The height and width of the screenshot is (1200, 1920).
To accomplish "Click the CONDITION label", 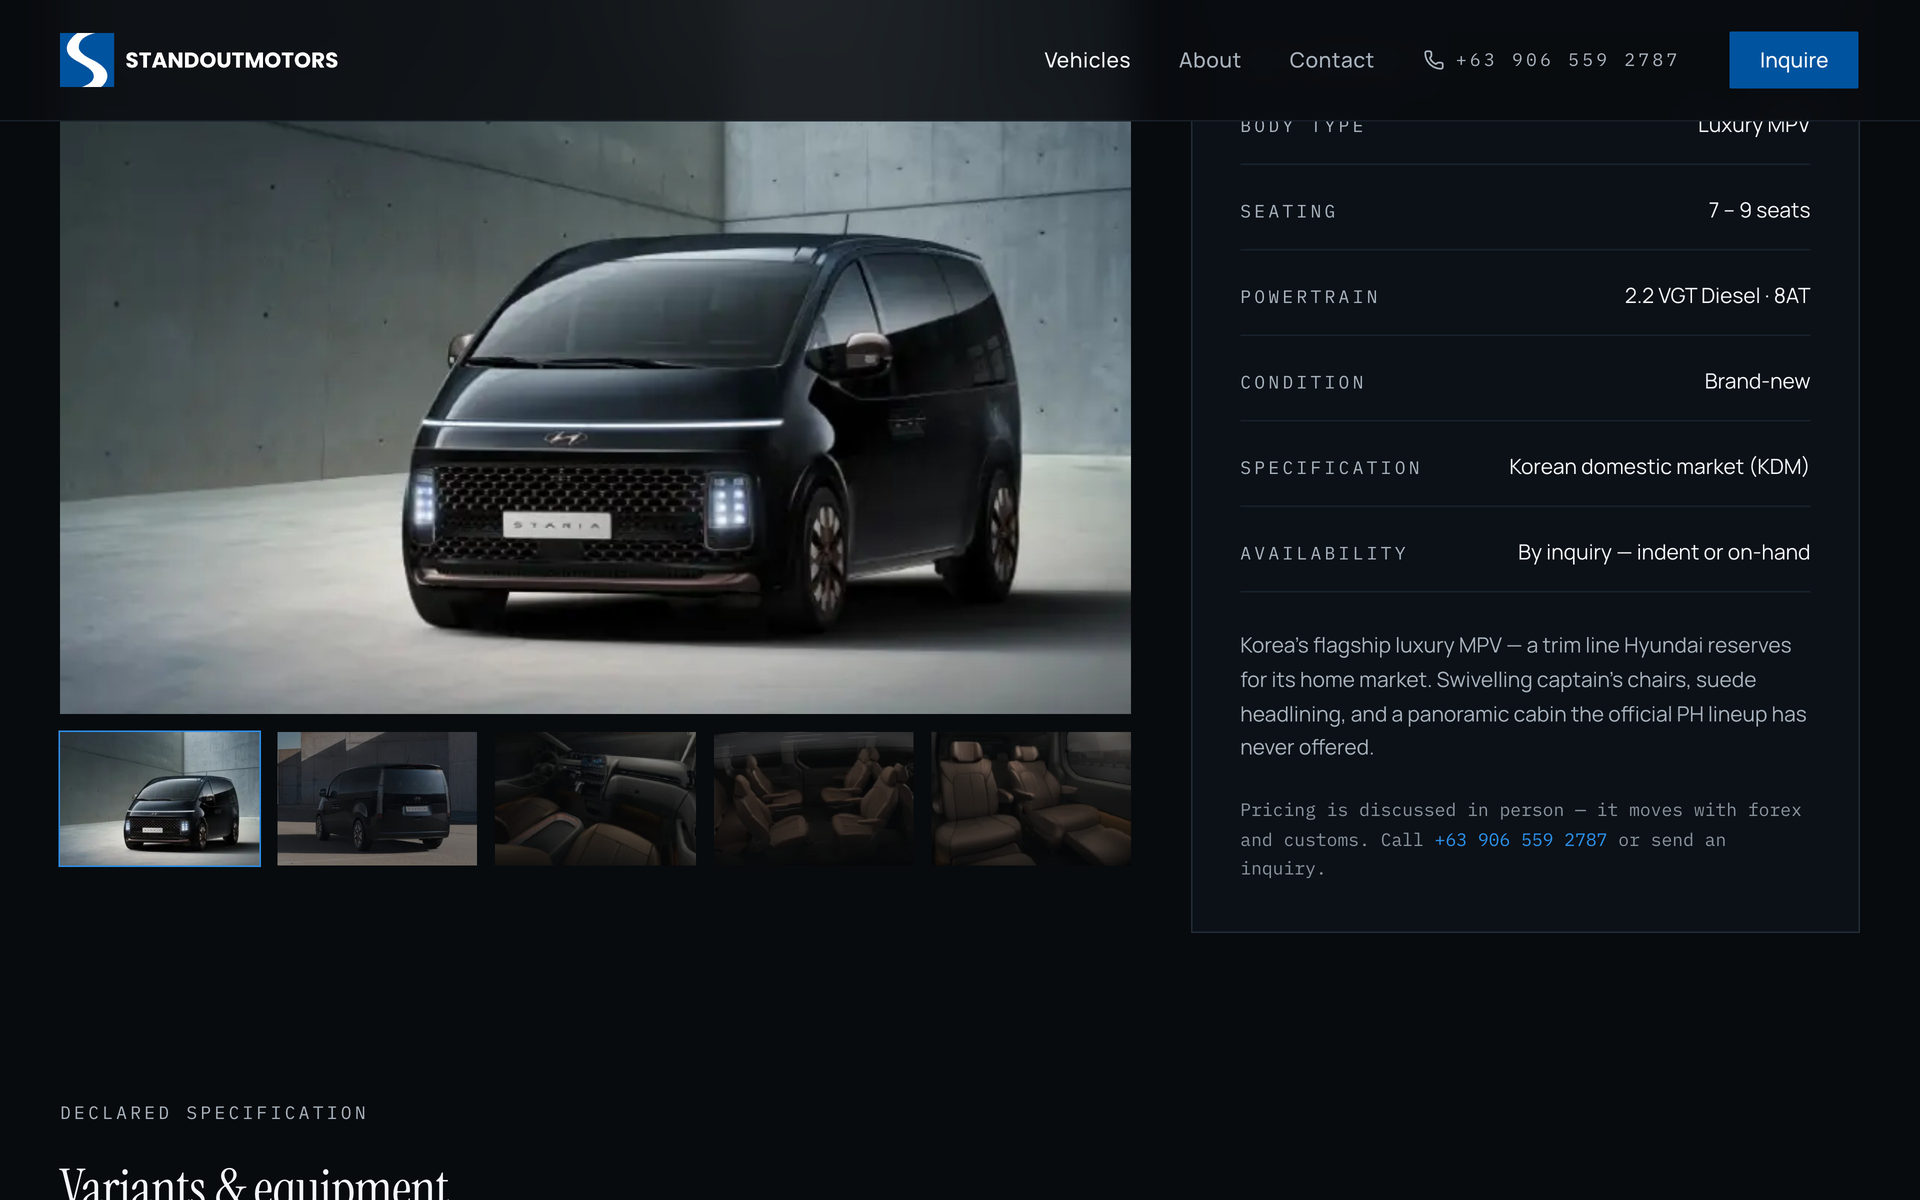I will click(x=1302, y=383).
